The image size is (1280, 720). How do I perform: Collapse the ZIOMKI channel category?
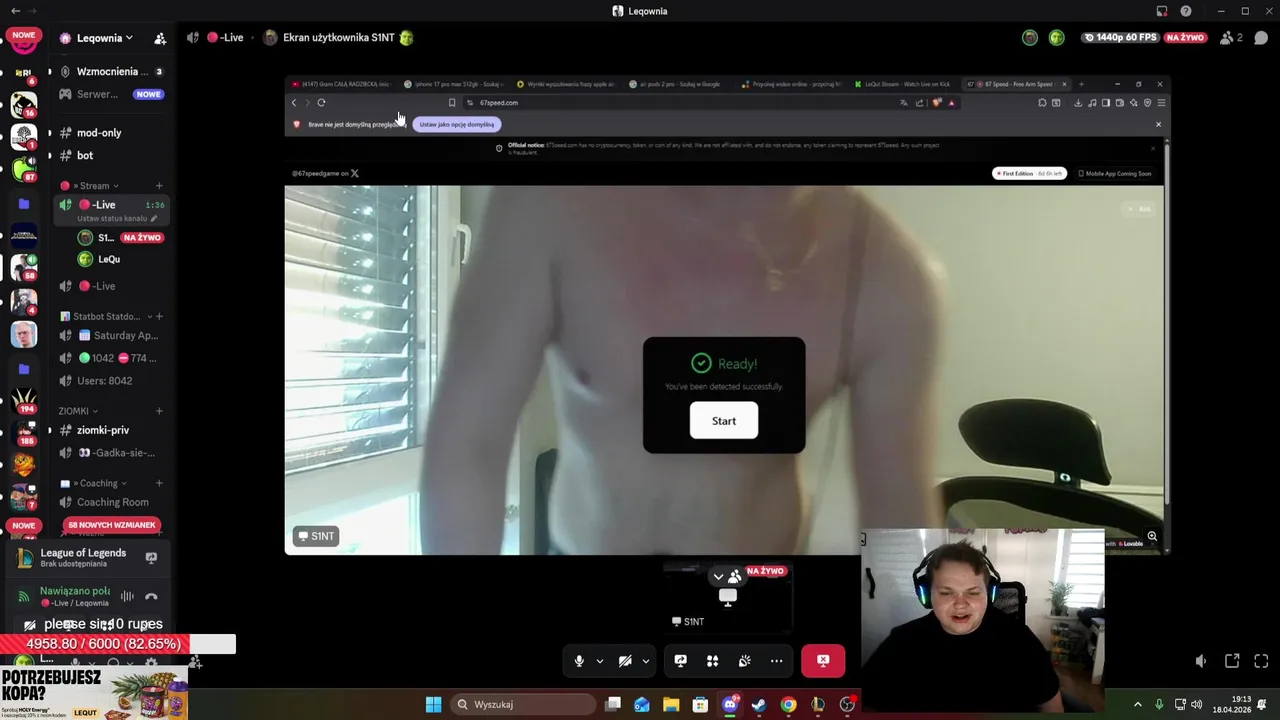79,411
